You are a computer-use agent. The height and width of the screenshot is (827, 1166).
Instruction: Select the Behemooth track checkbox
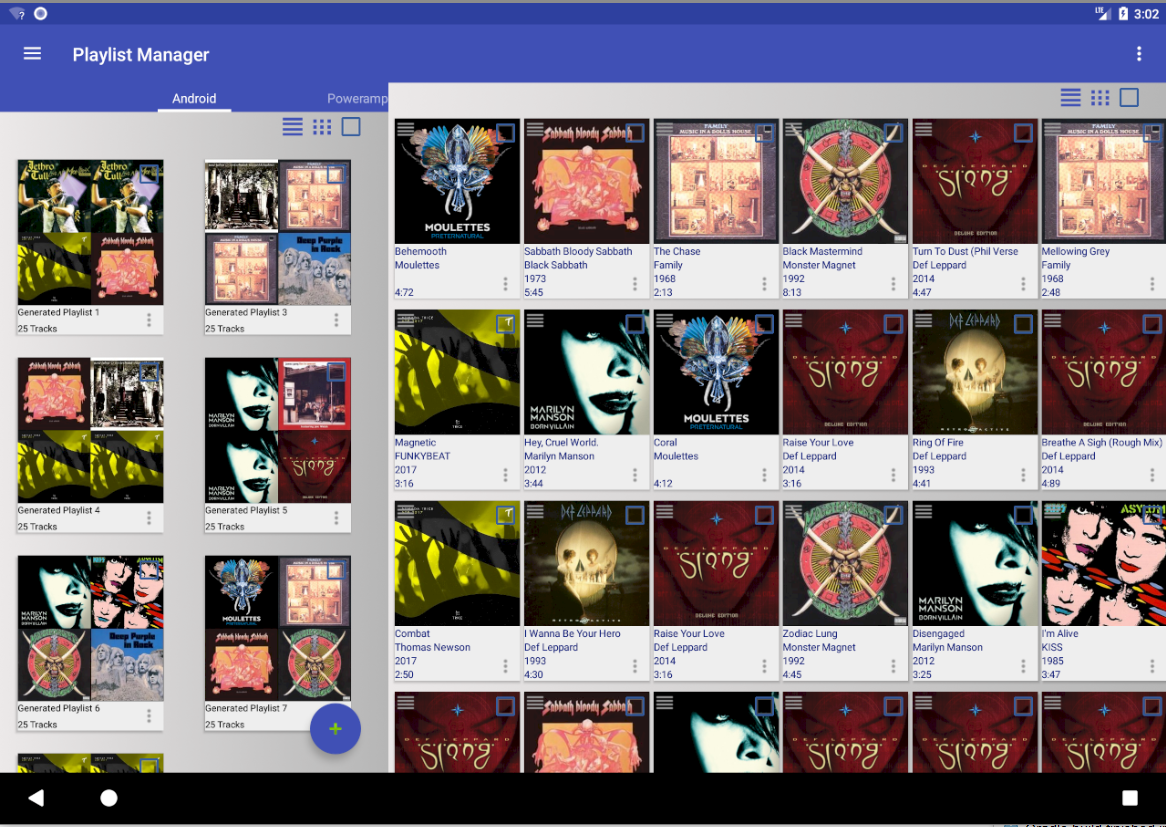click(506, 133)
